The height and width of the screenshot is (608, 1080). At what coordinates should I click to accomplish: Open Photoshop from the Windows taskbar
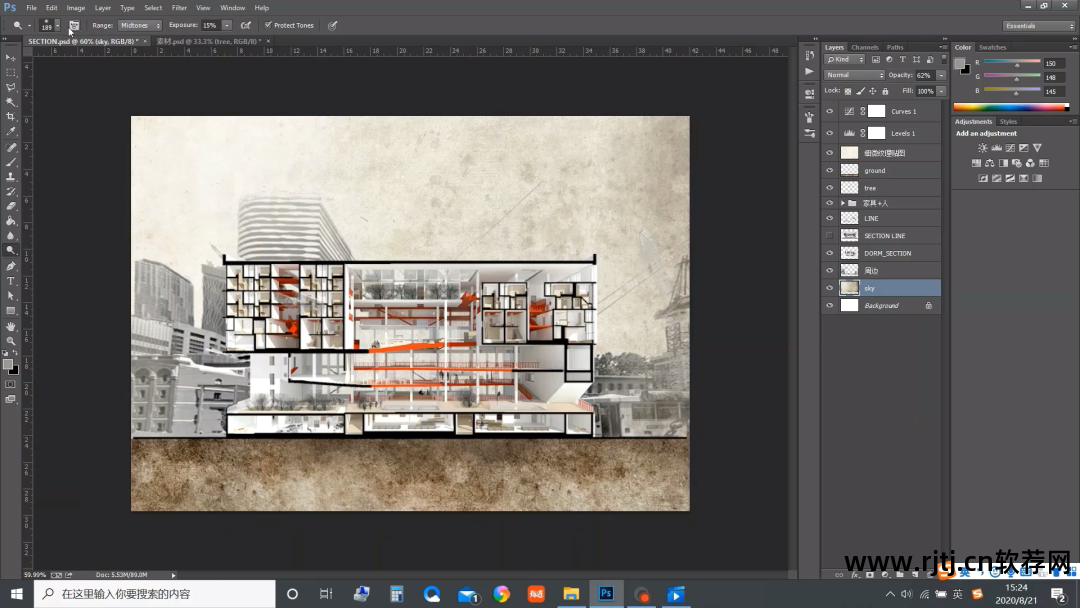coord(606,594)
